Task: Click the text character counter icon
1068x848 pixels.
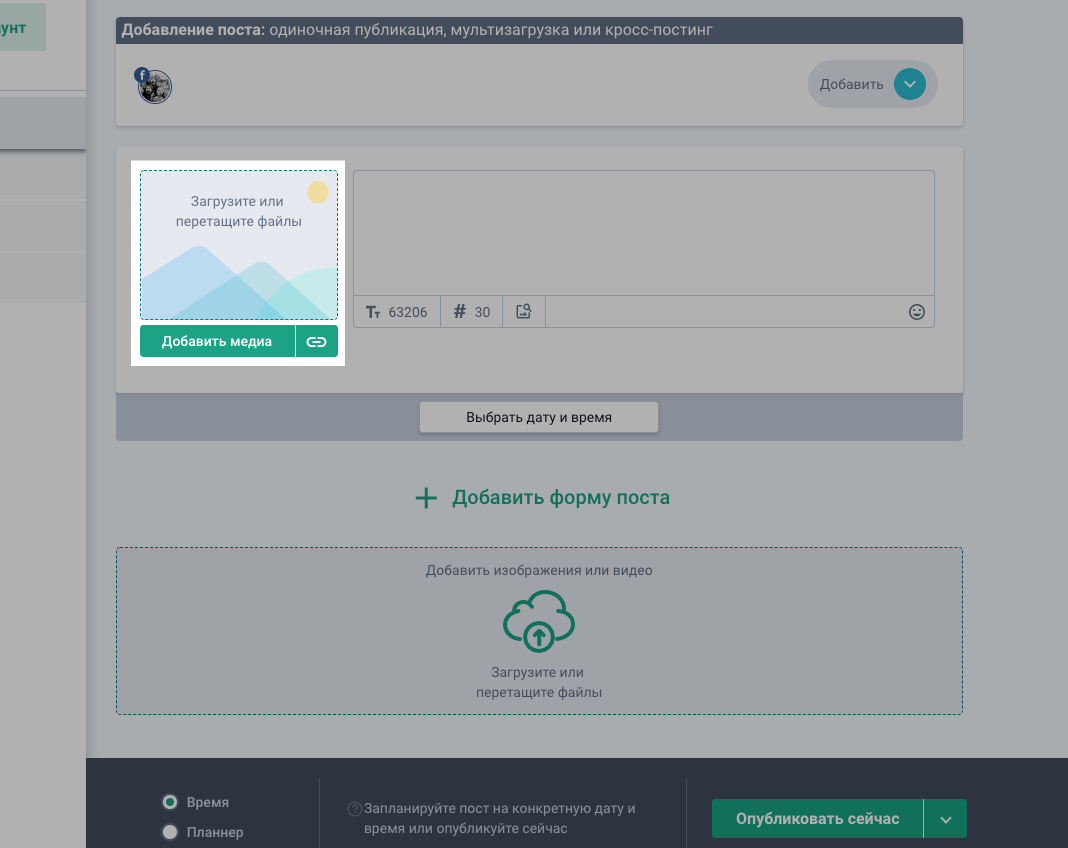Action: (373, 312)
